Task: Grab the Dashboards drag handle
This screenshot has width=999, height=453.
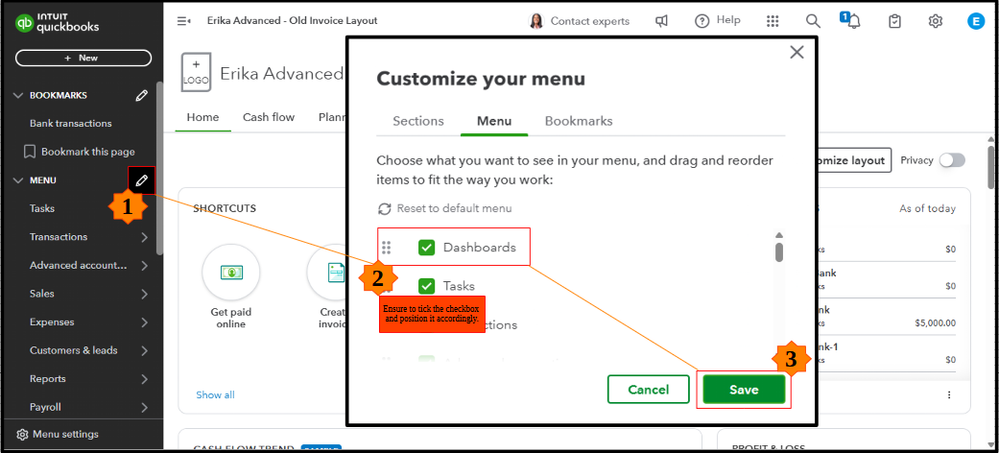Action: point(386,247)
